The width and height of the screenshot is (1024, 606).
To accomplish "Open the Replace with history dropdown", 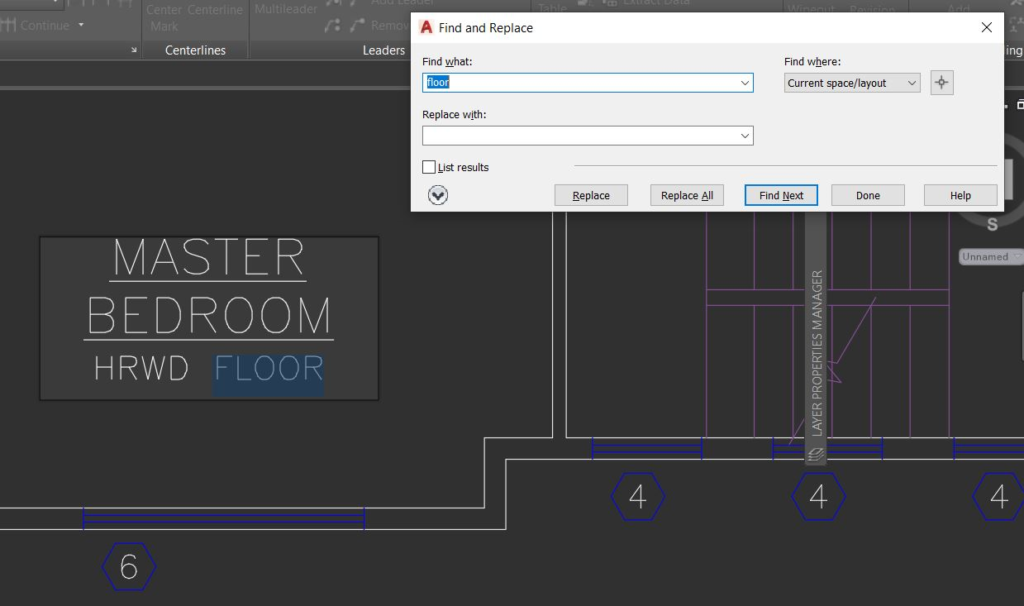I will click(x=745, y=136).
